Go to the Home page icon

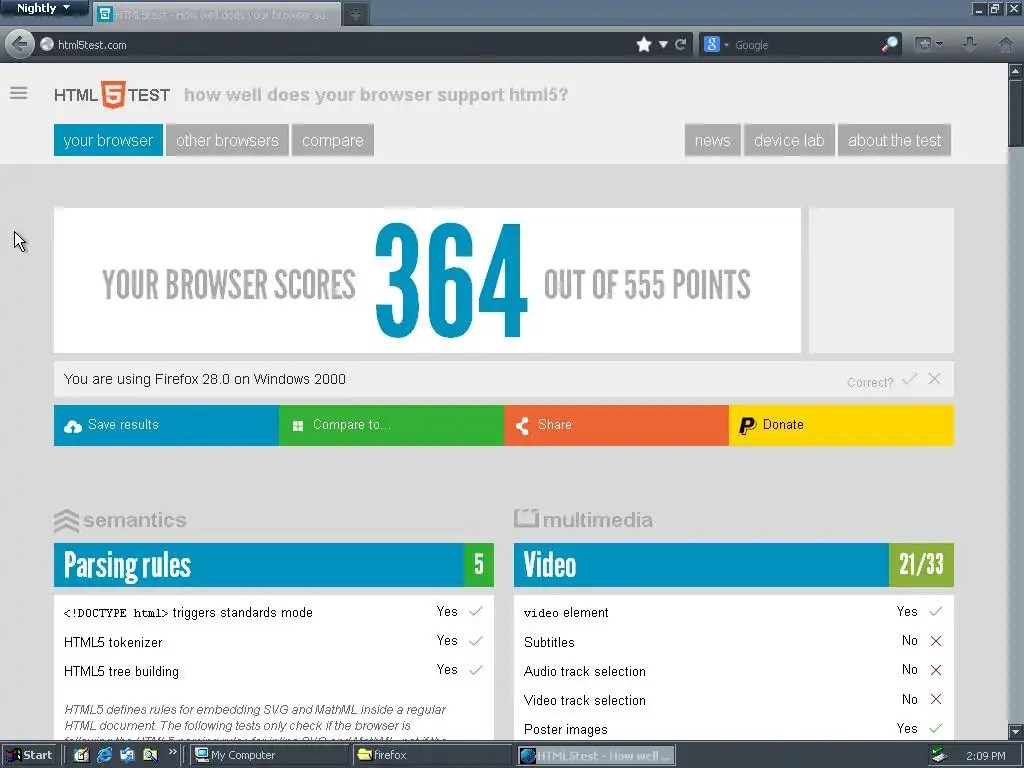pyautogui.click(x=1006, y=44)
